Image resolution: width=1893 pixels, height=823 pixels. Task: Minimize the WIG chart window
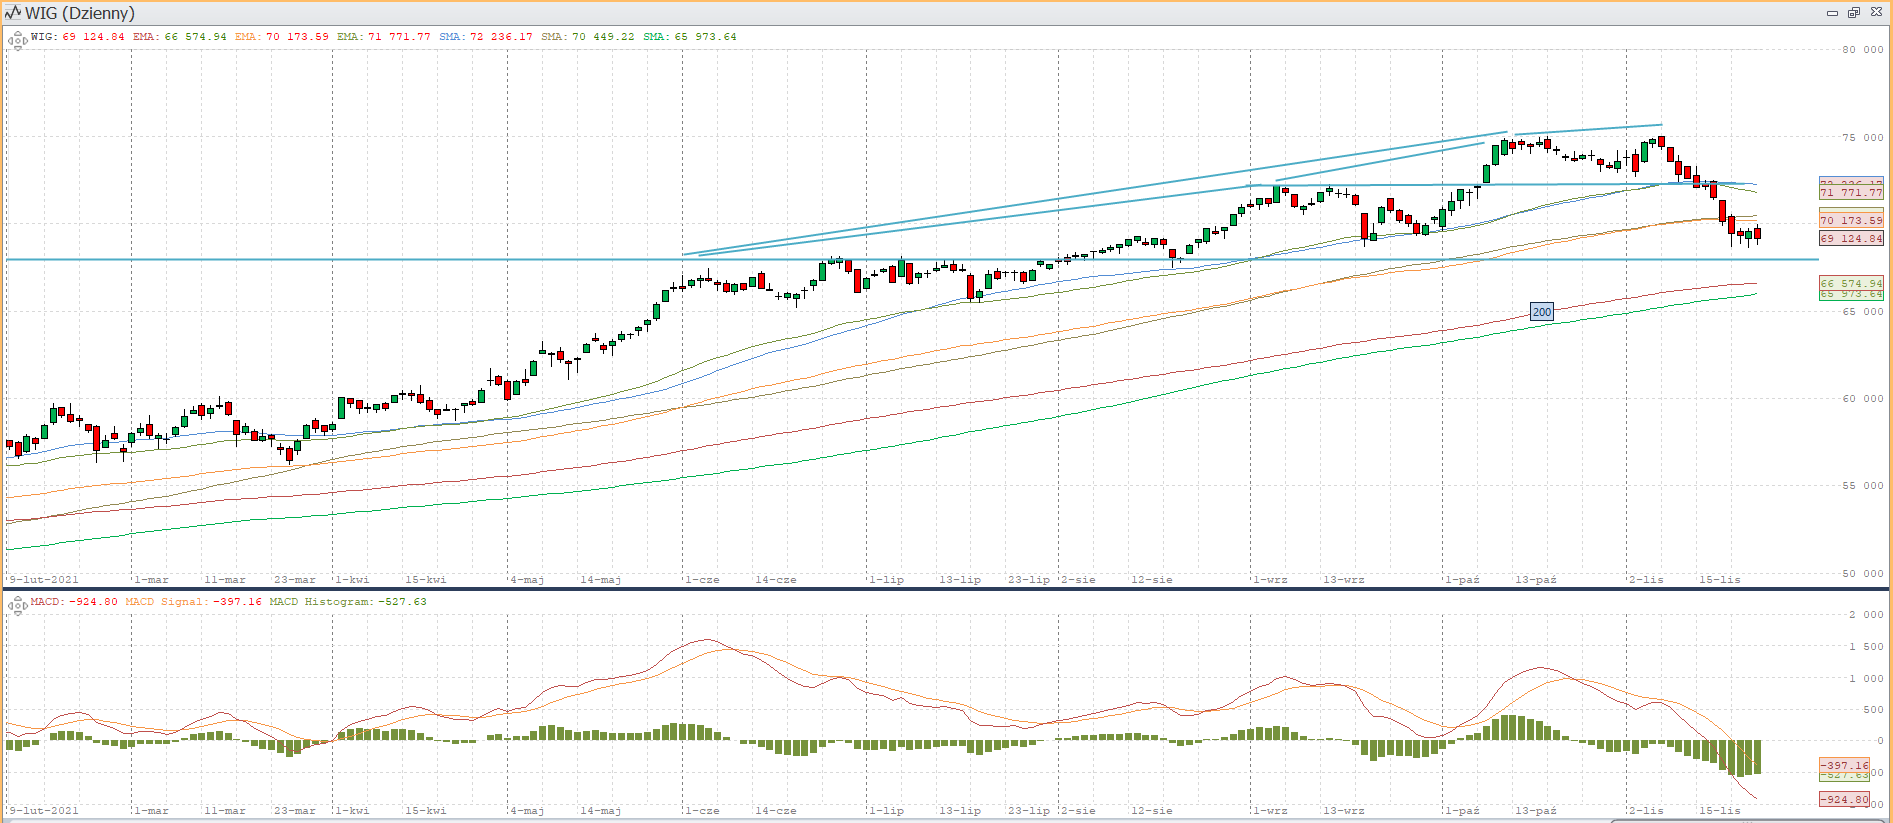(x=1832, y=13)
